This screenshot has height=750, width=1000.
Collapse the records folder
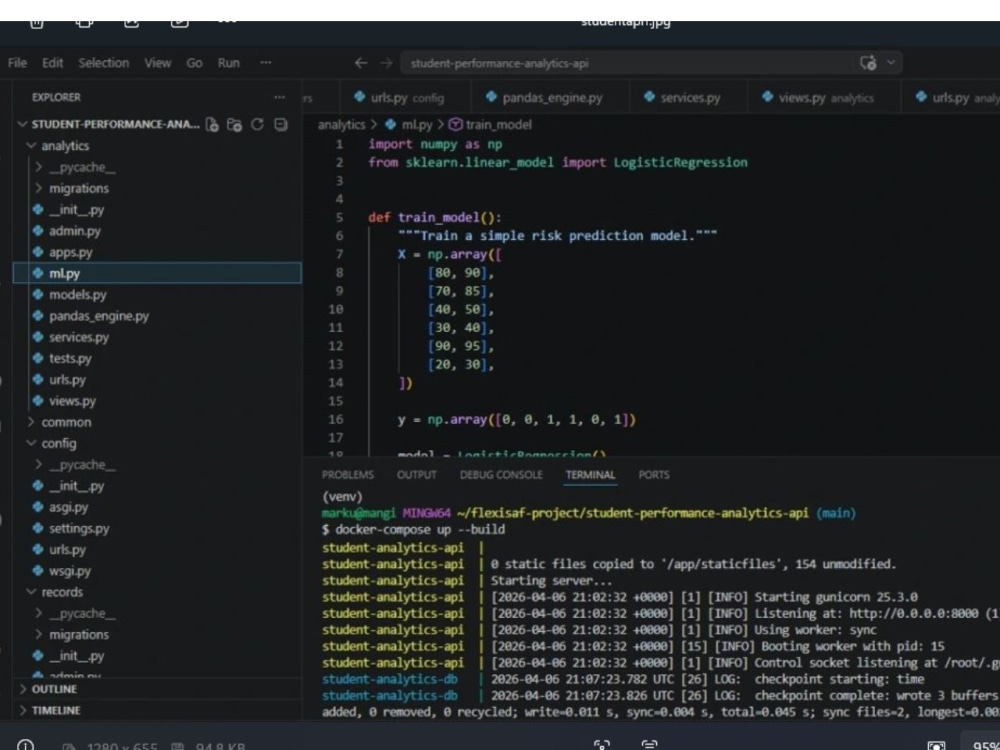(x=31, y=592)
